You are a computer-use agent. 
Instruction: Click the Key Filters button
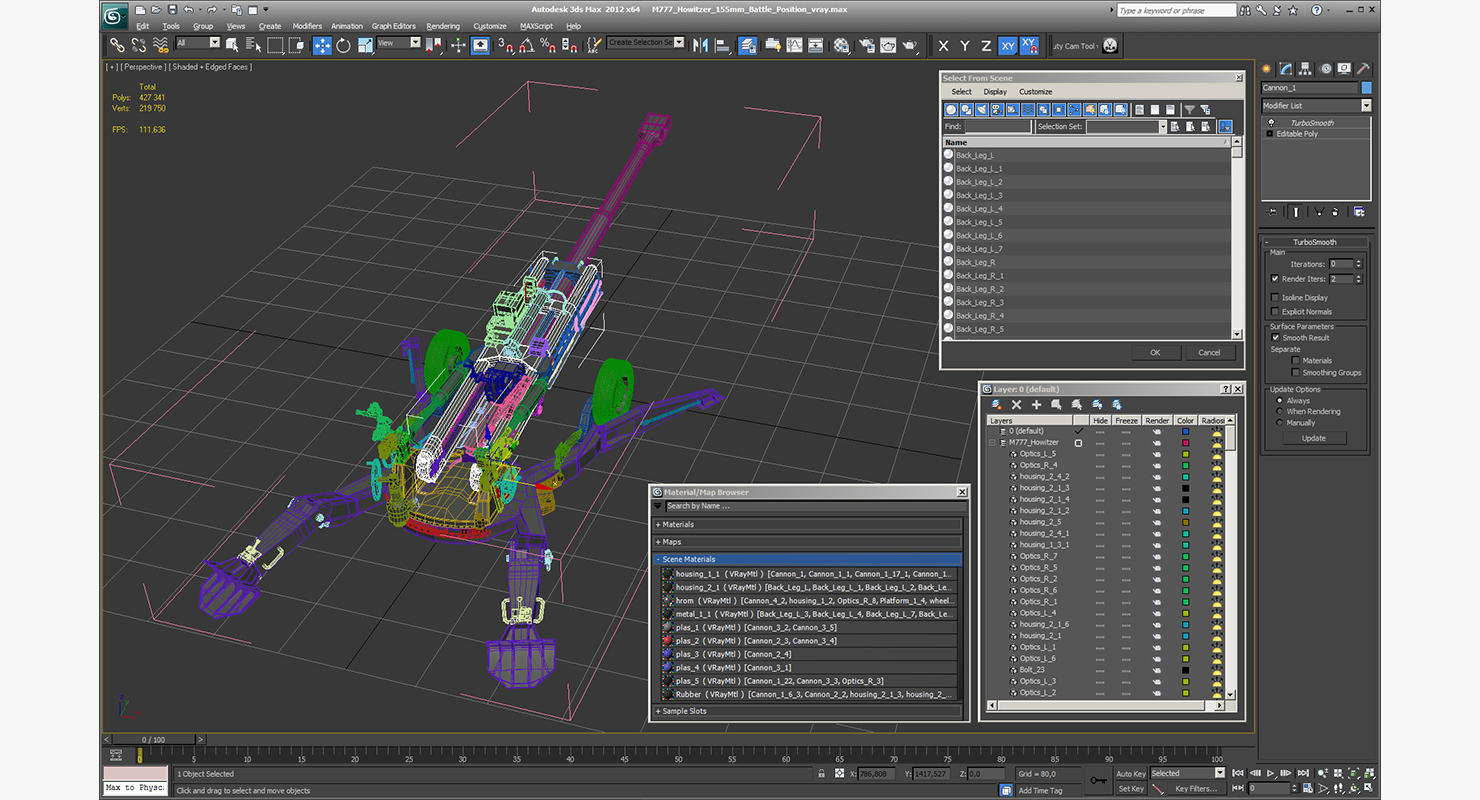tap(1196, 789)
